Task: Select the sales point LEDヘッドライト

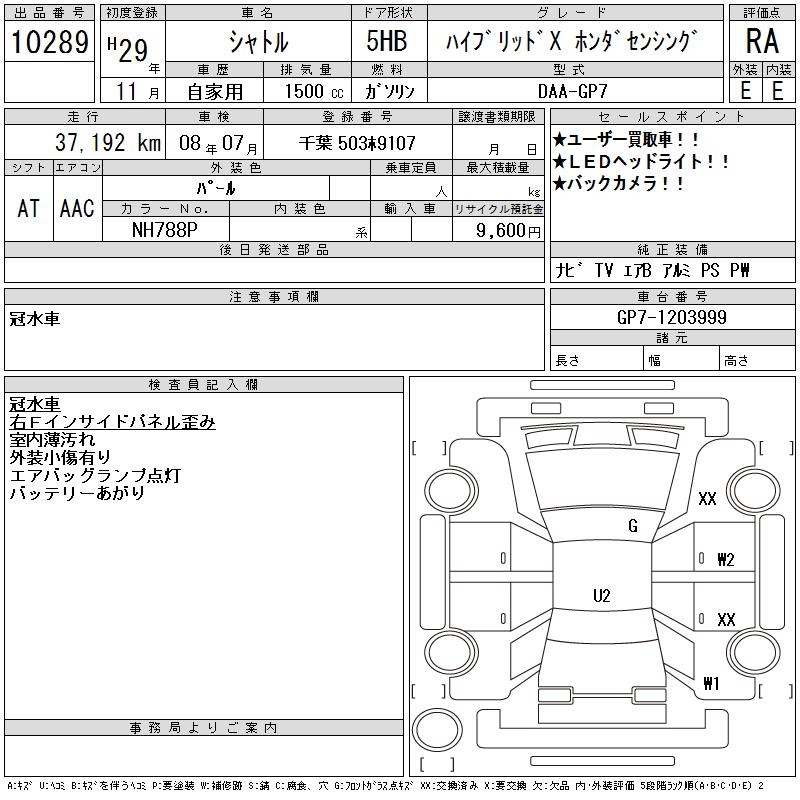Action: tap(641, 162)
